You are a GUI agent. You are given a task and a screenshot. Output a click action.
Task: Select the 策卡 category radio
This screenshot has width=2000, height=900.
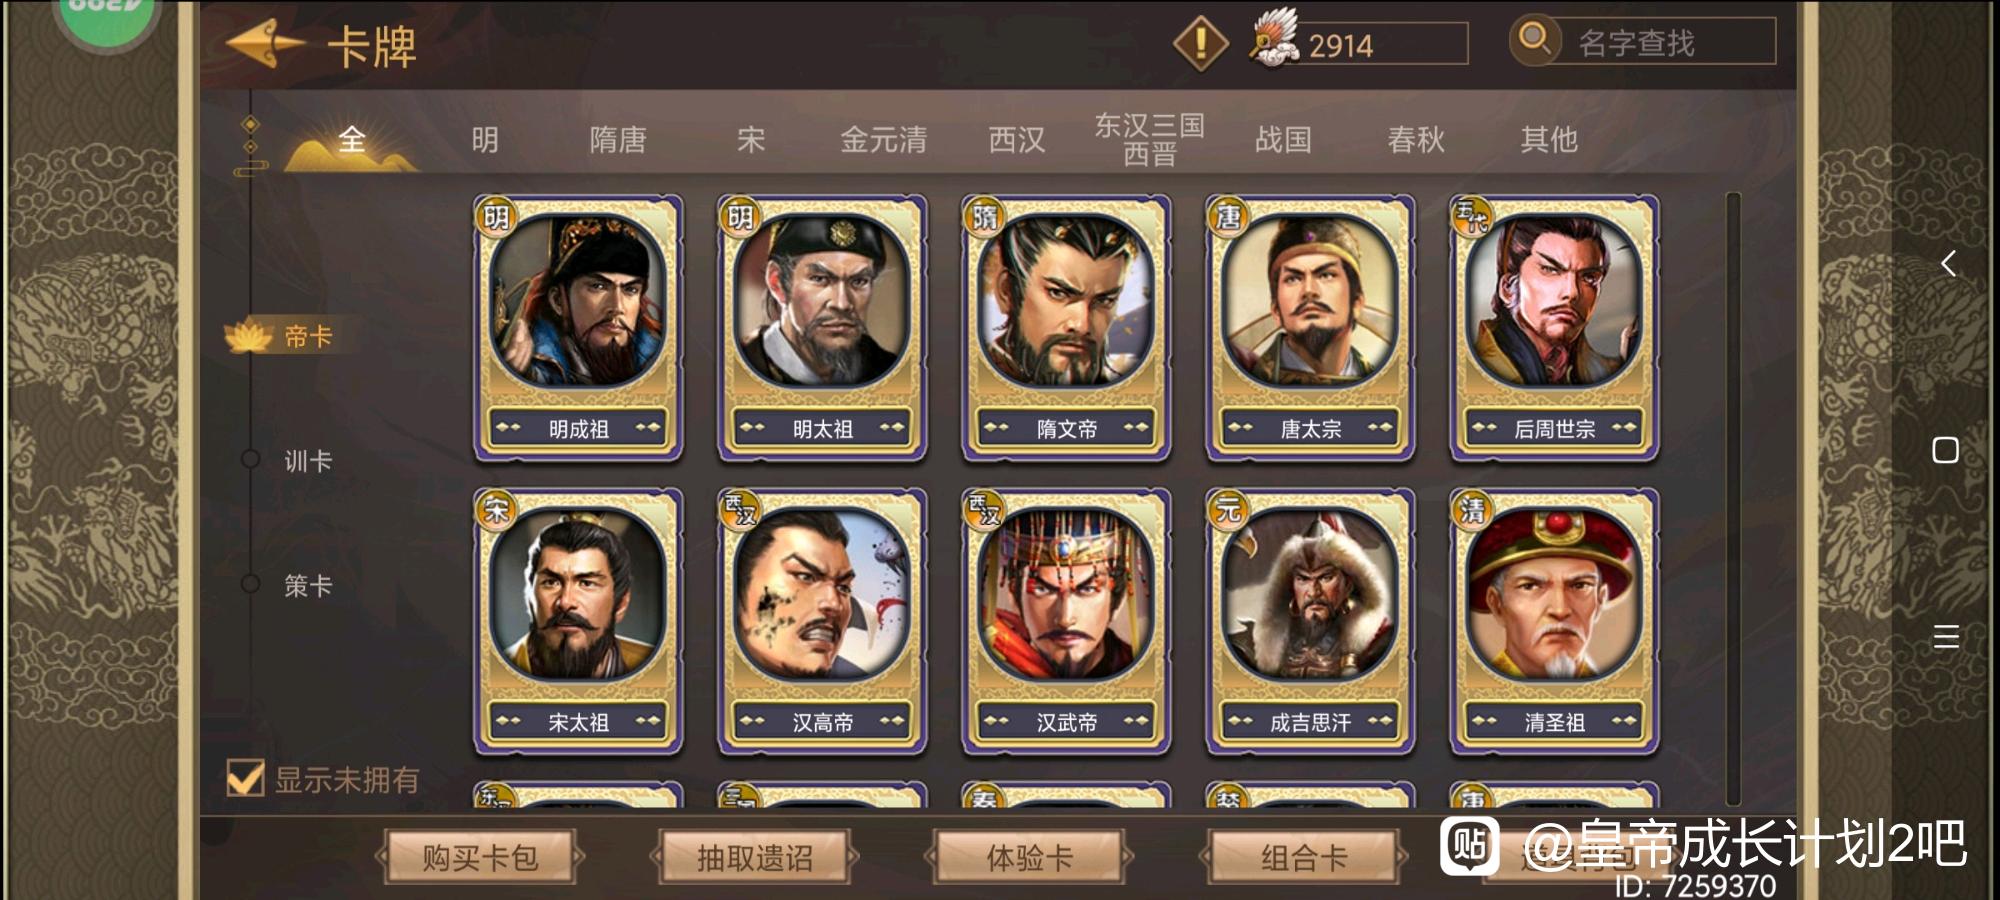[x=250, y=584]
